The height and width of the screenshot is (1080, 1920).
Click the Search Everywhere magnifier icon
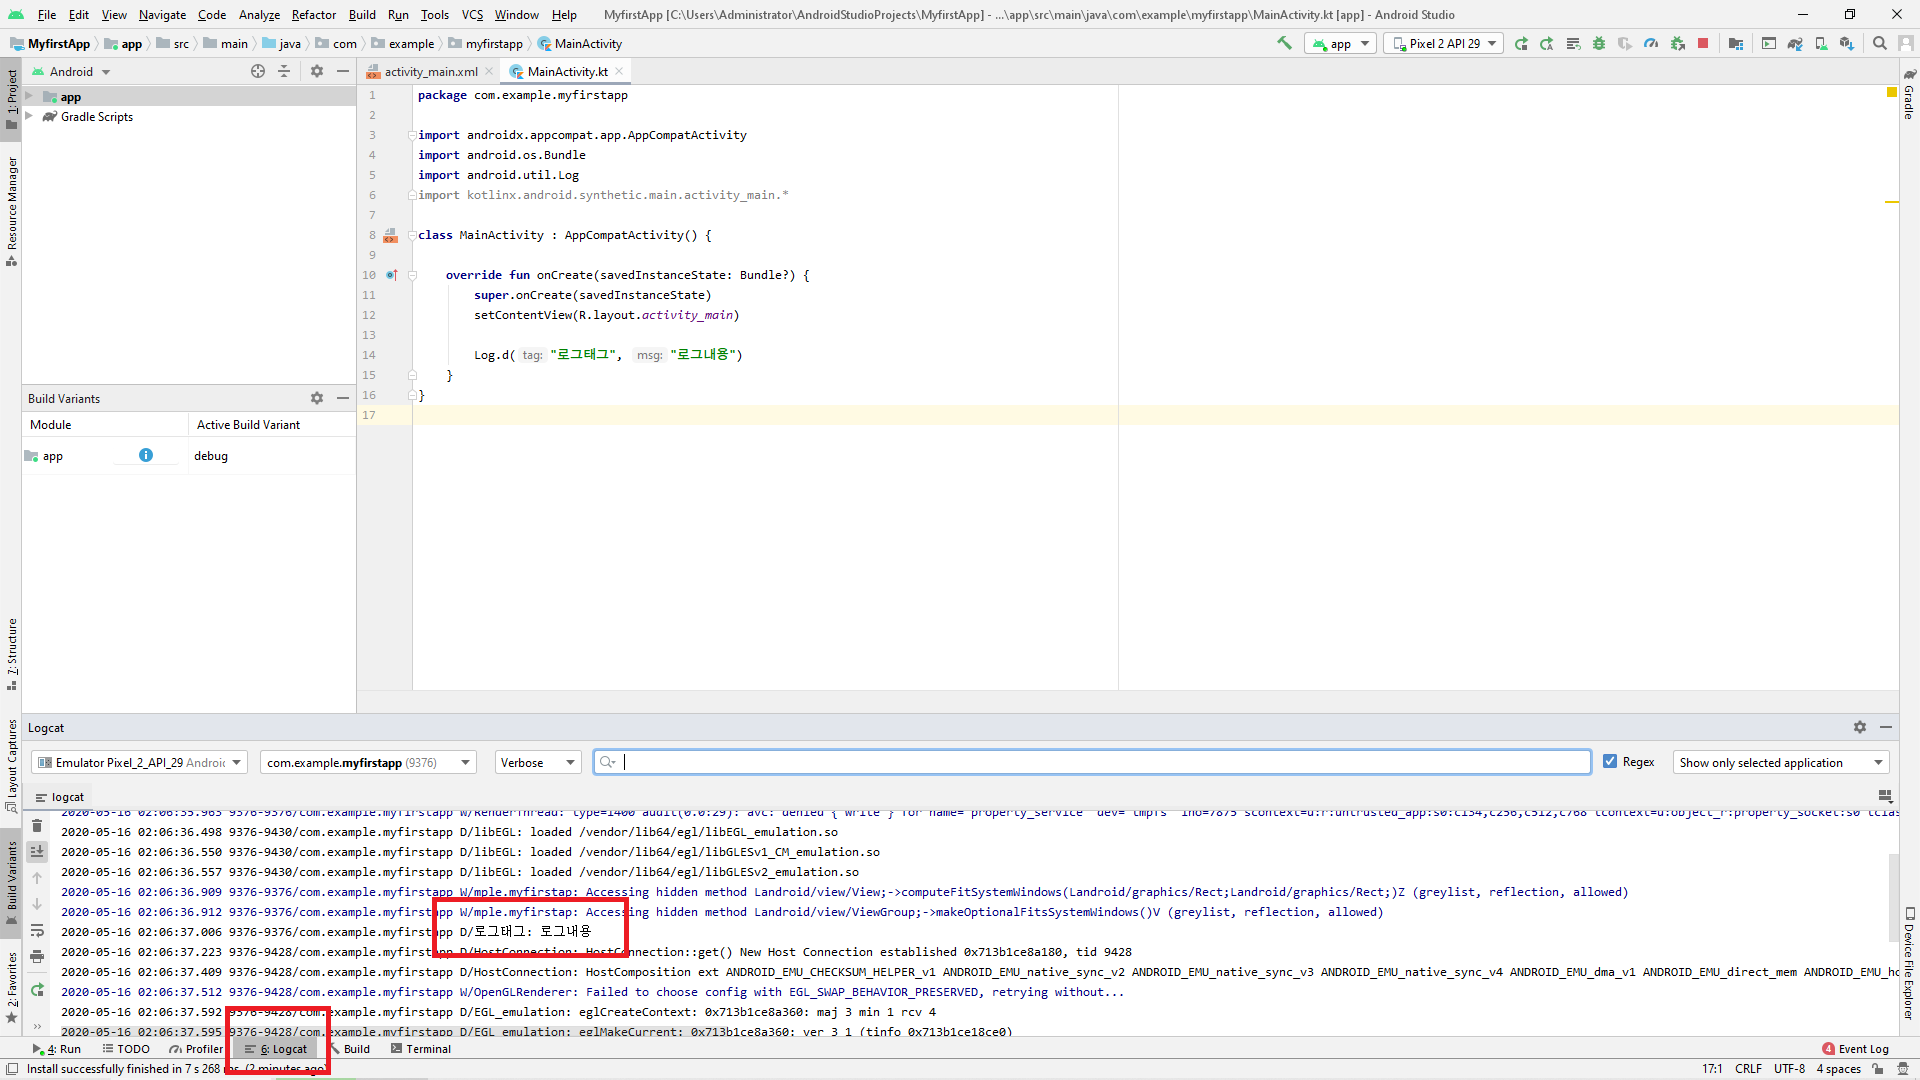(1879, 43)
